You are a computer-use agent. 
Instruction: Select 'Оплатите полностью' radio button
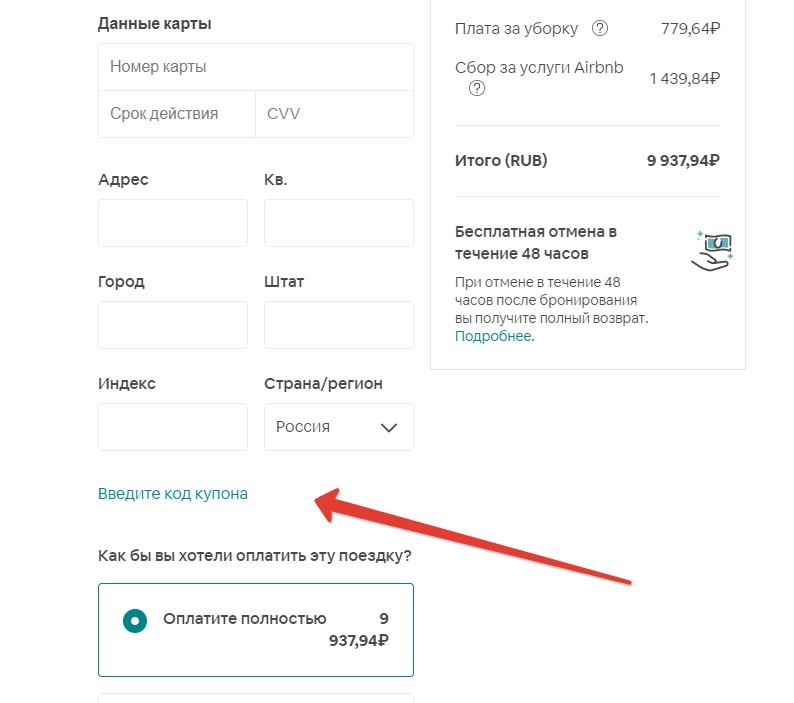click(134, 620)
